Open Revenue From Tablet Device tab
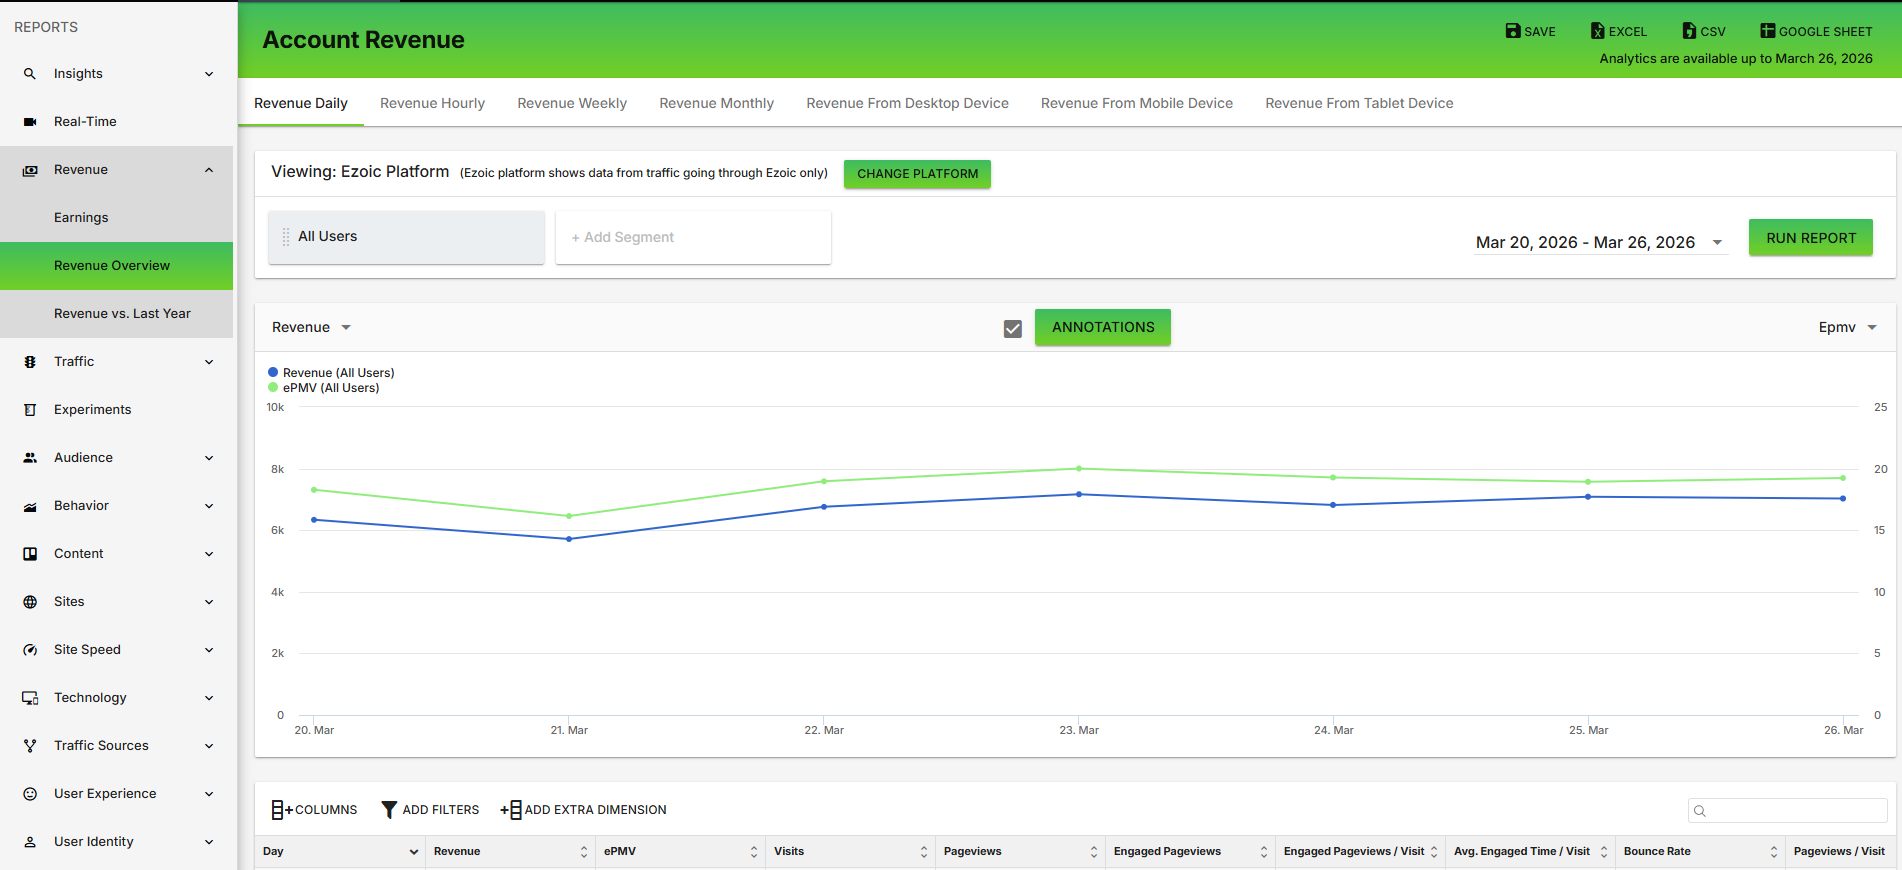 (x=1359, y=103)
